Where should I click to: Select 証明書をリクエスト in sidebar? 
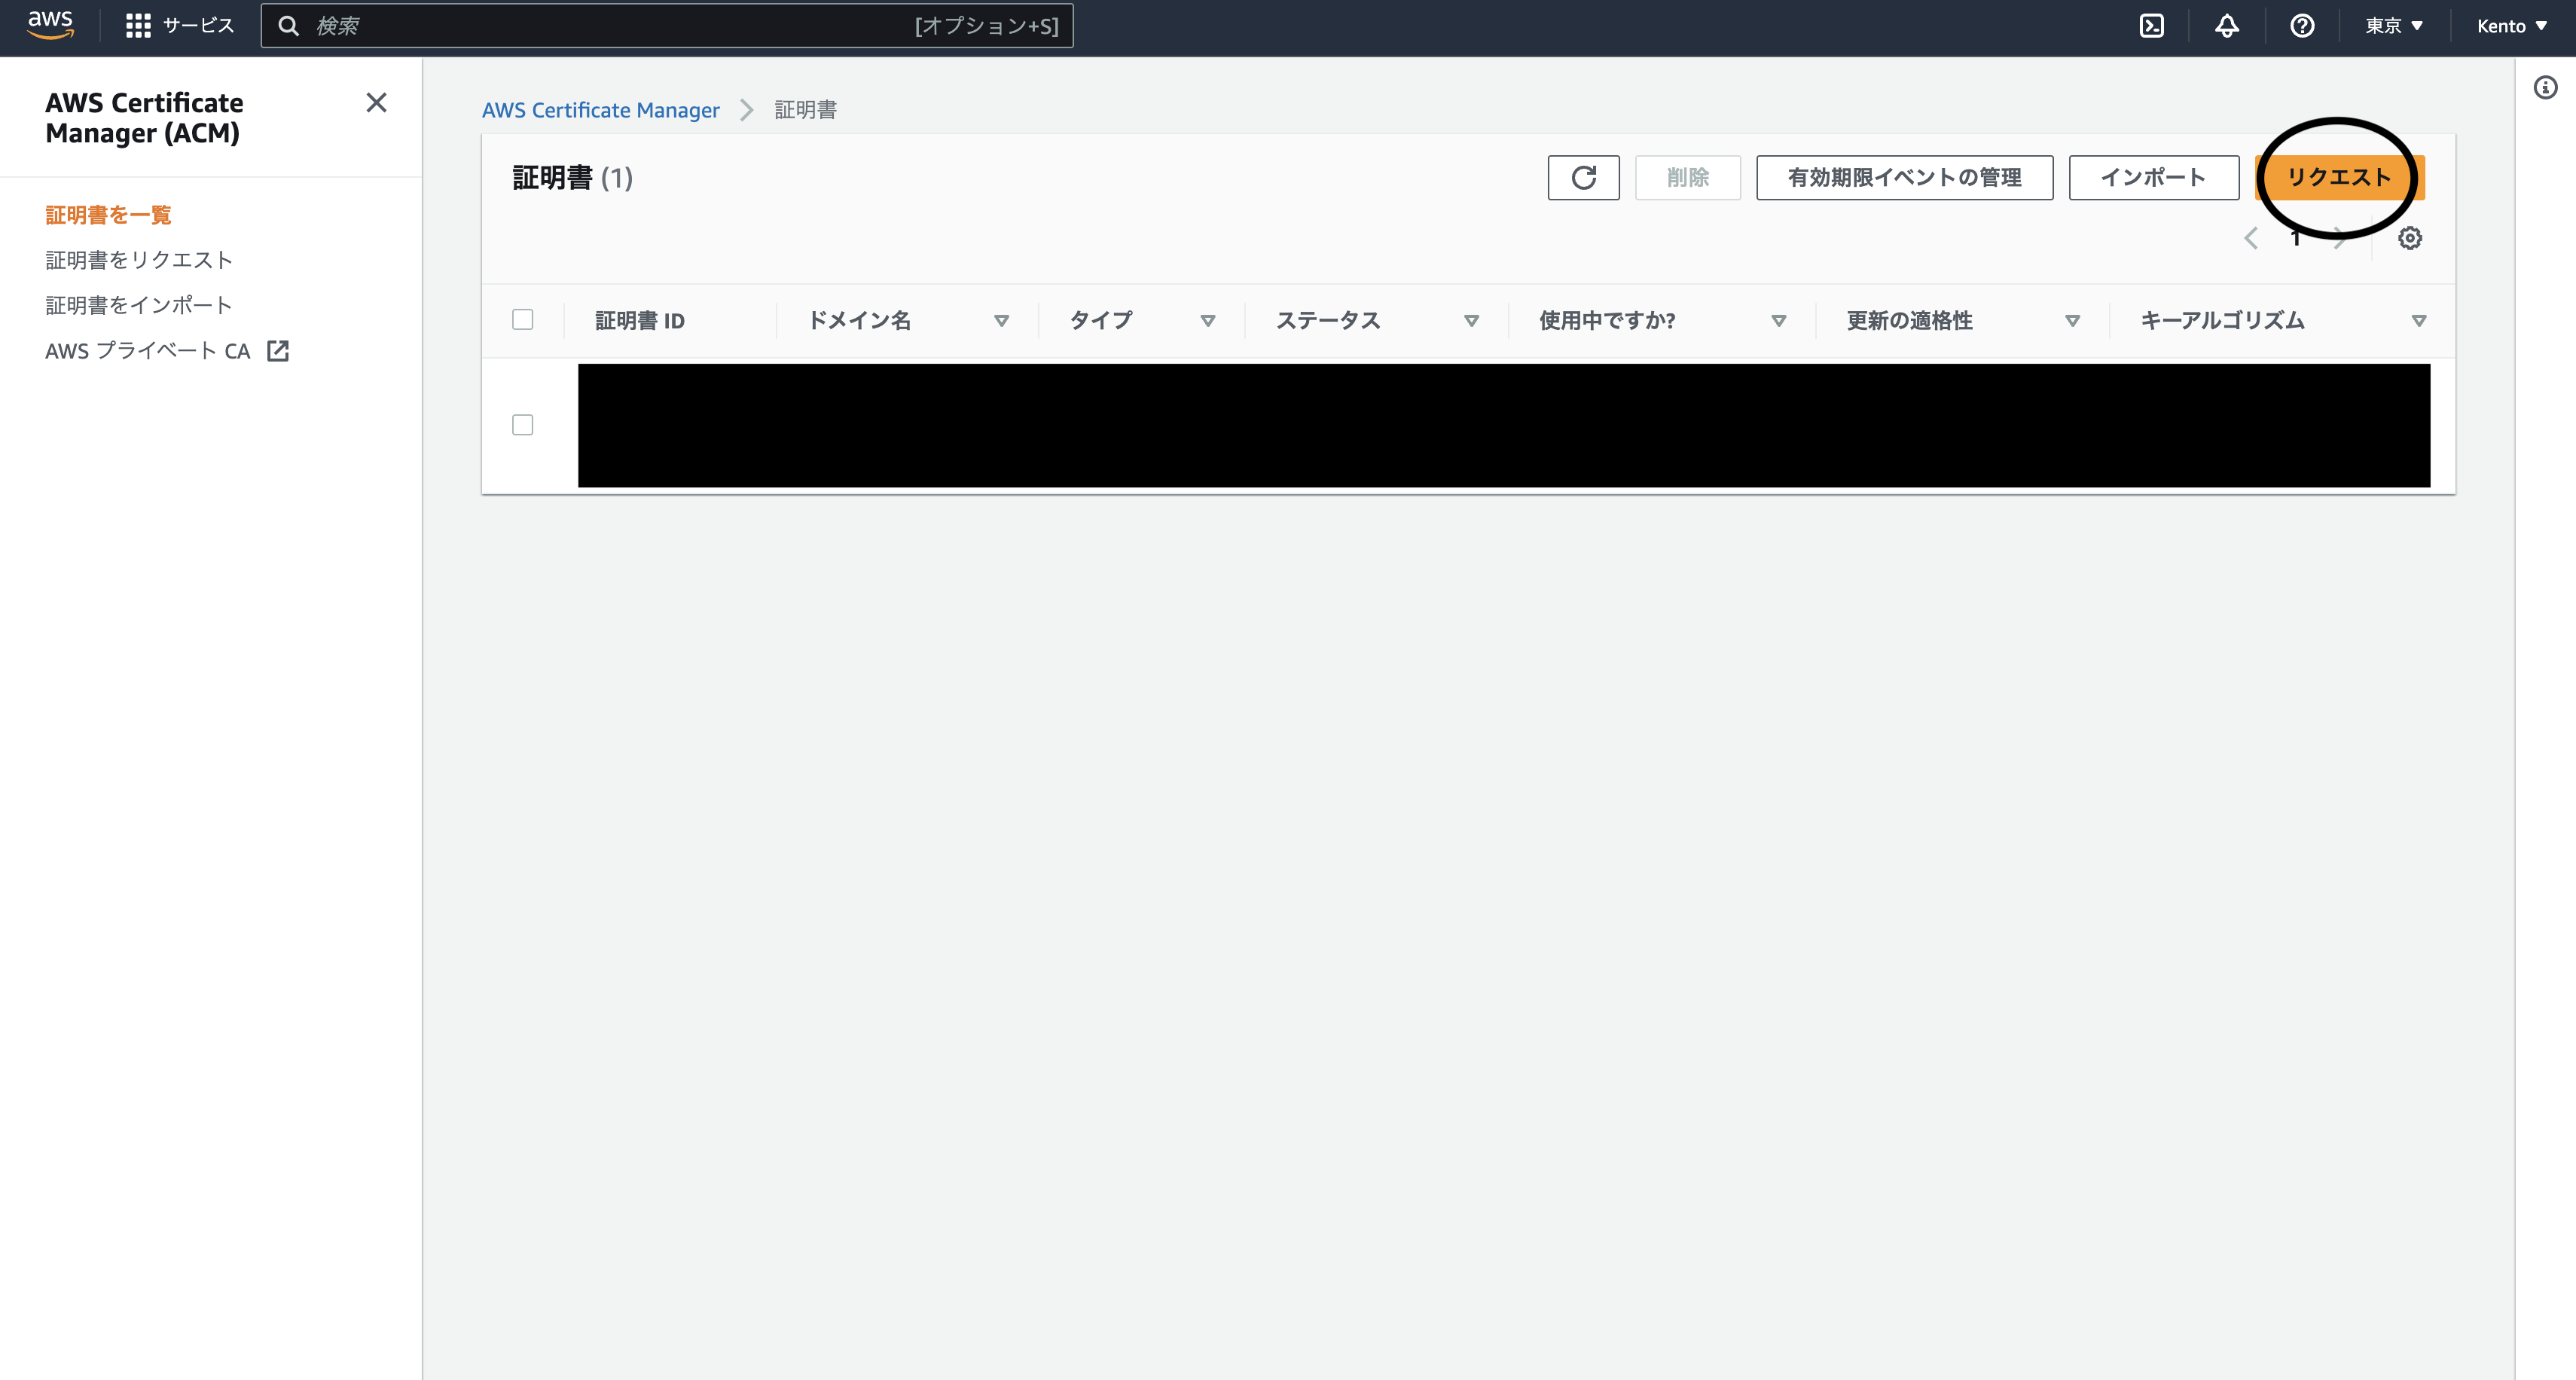pos(138,259)
